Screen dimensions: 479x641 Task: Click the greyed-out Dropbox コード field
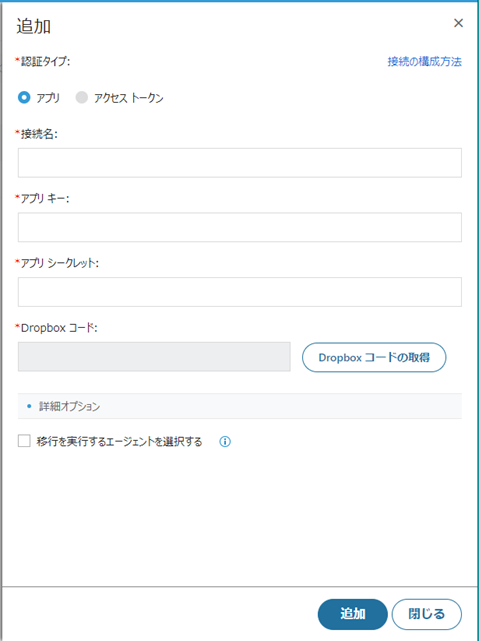point(154,357)
